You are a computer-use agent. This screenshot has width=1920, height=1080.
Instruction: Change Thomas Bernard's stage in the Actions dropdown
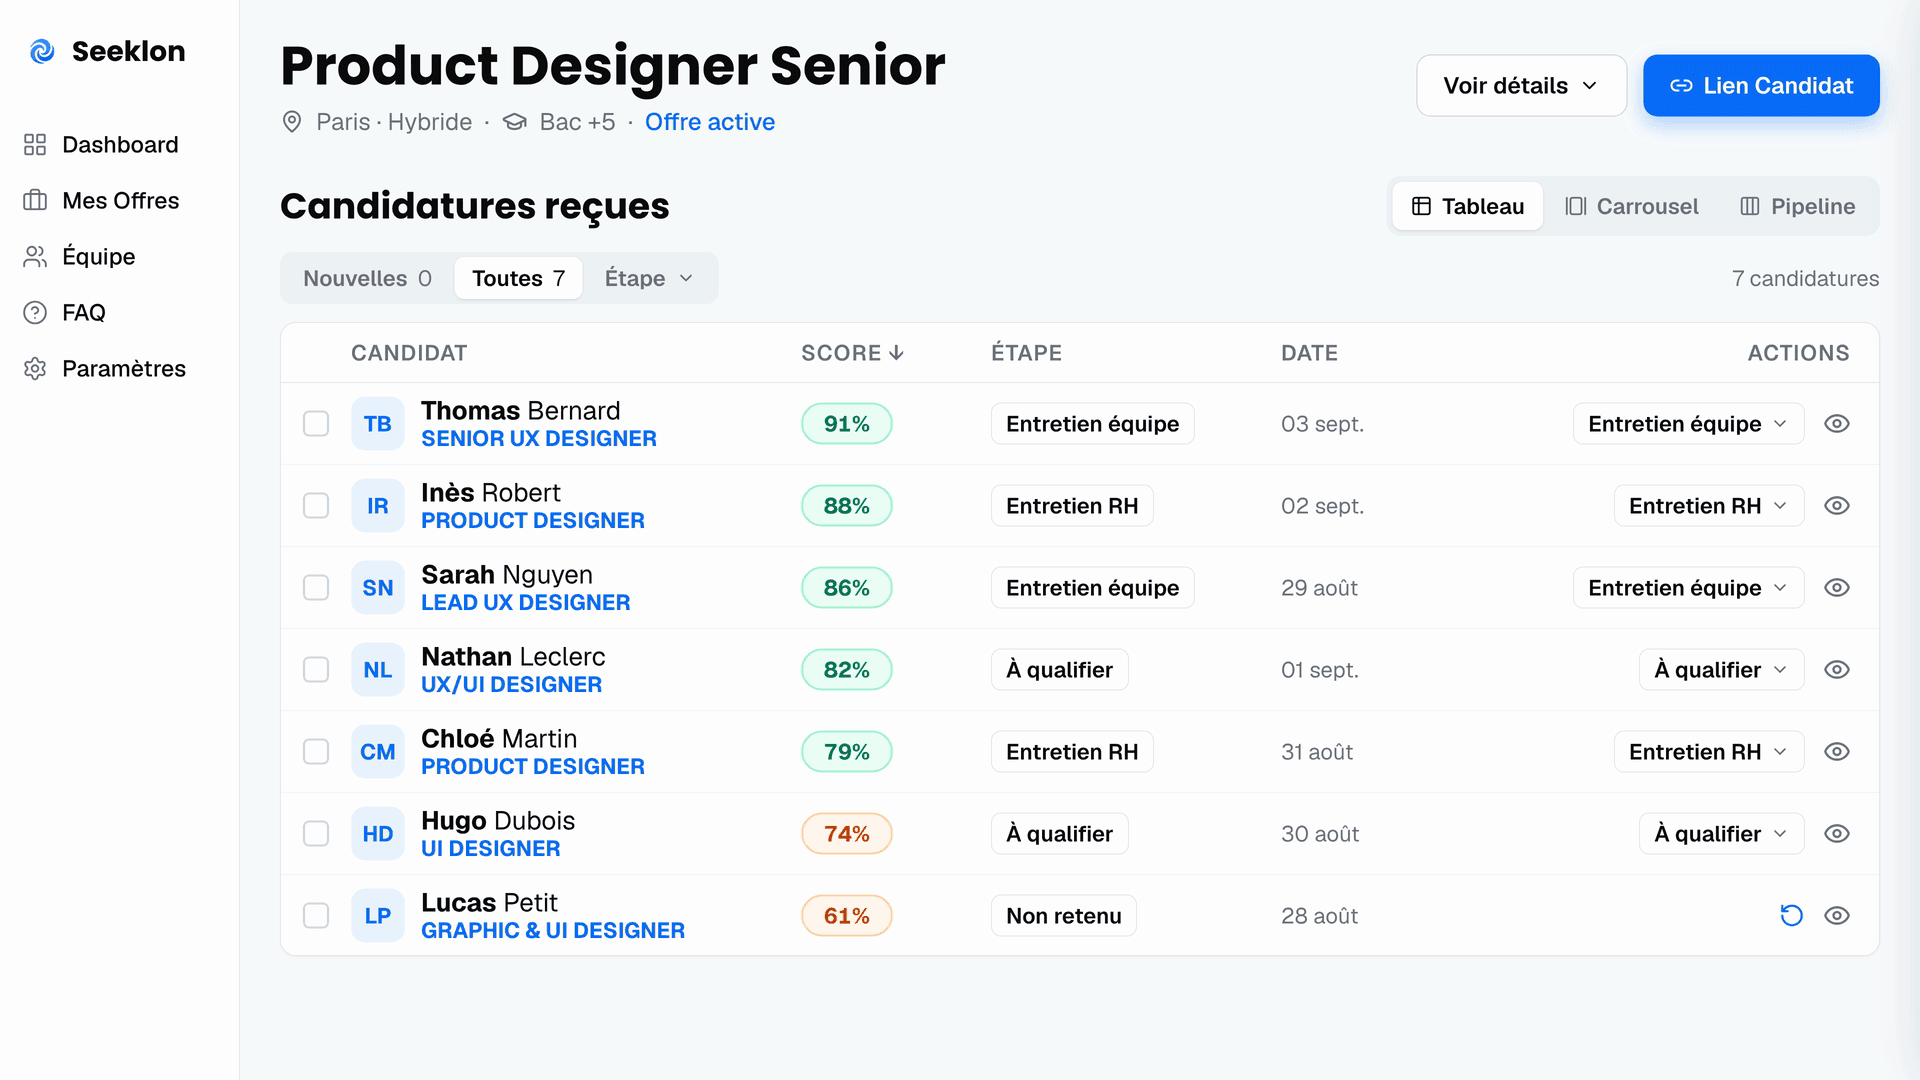pyautogui.click(x=1688, y=424)
